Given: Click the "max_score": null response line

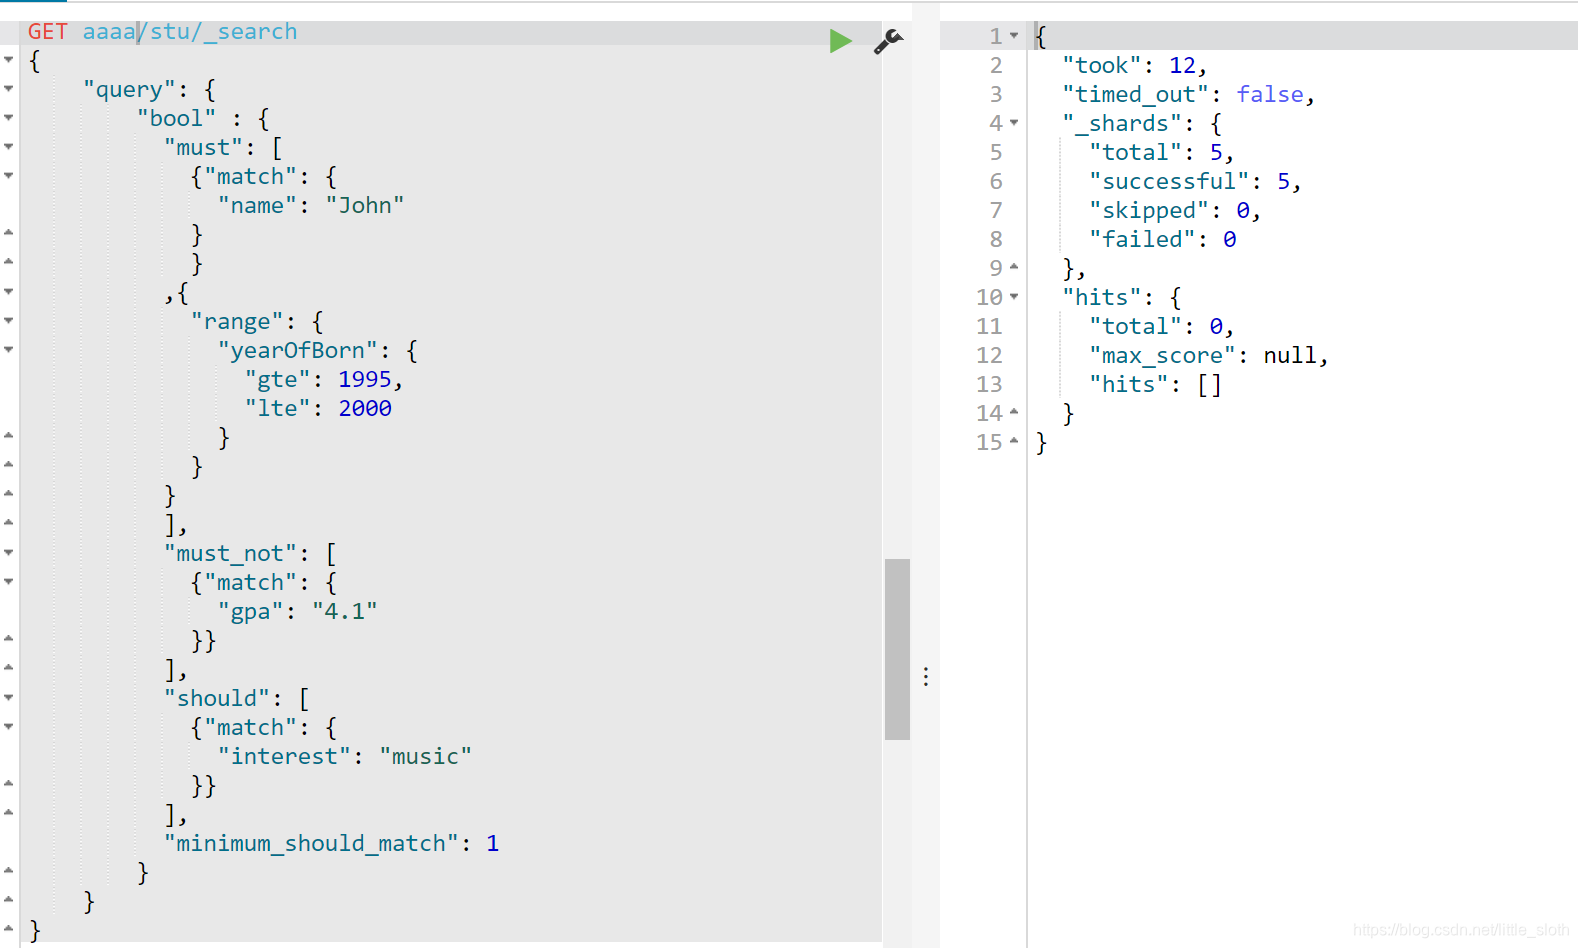Looking at the screenshot, I should 1209,355.
